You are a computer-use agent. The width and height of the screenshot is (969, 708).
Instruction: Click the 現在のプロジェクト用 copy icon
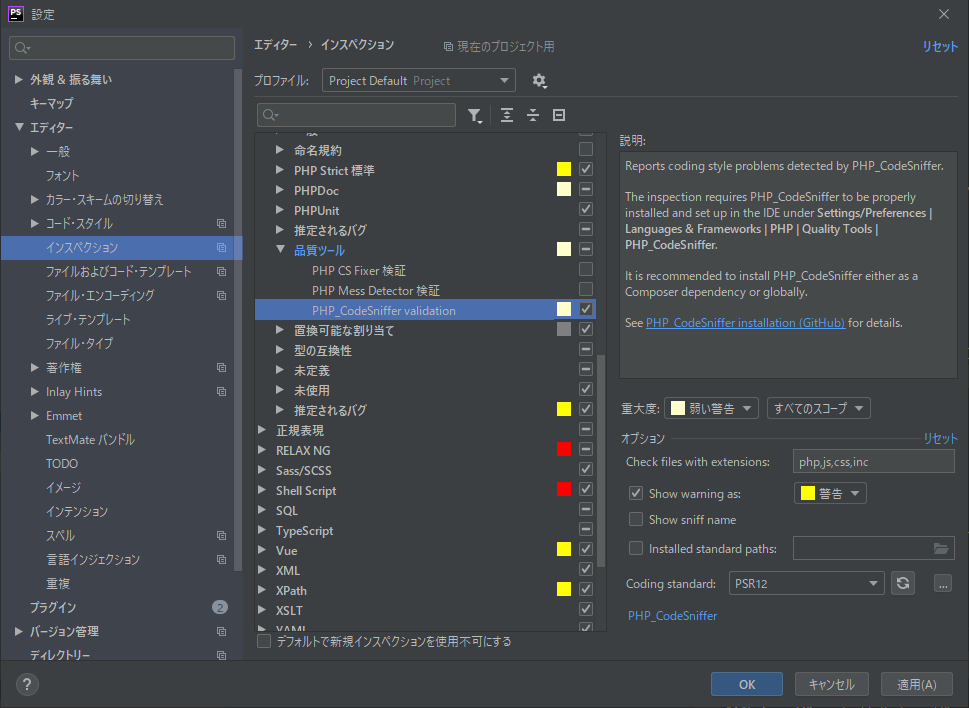(x=448, y=46)
